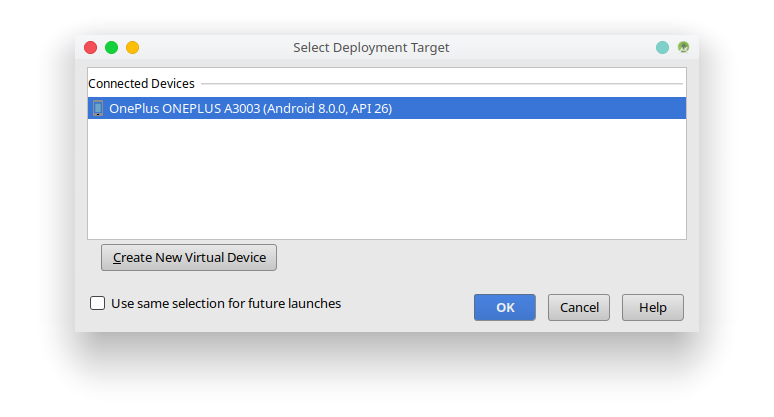Enable Use same selection for future launches
Viewport: 774px width, 417px height.
(x=97, y=303)
